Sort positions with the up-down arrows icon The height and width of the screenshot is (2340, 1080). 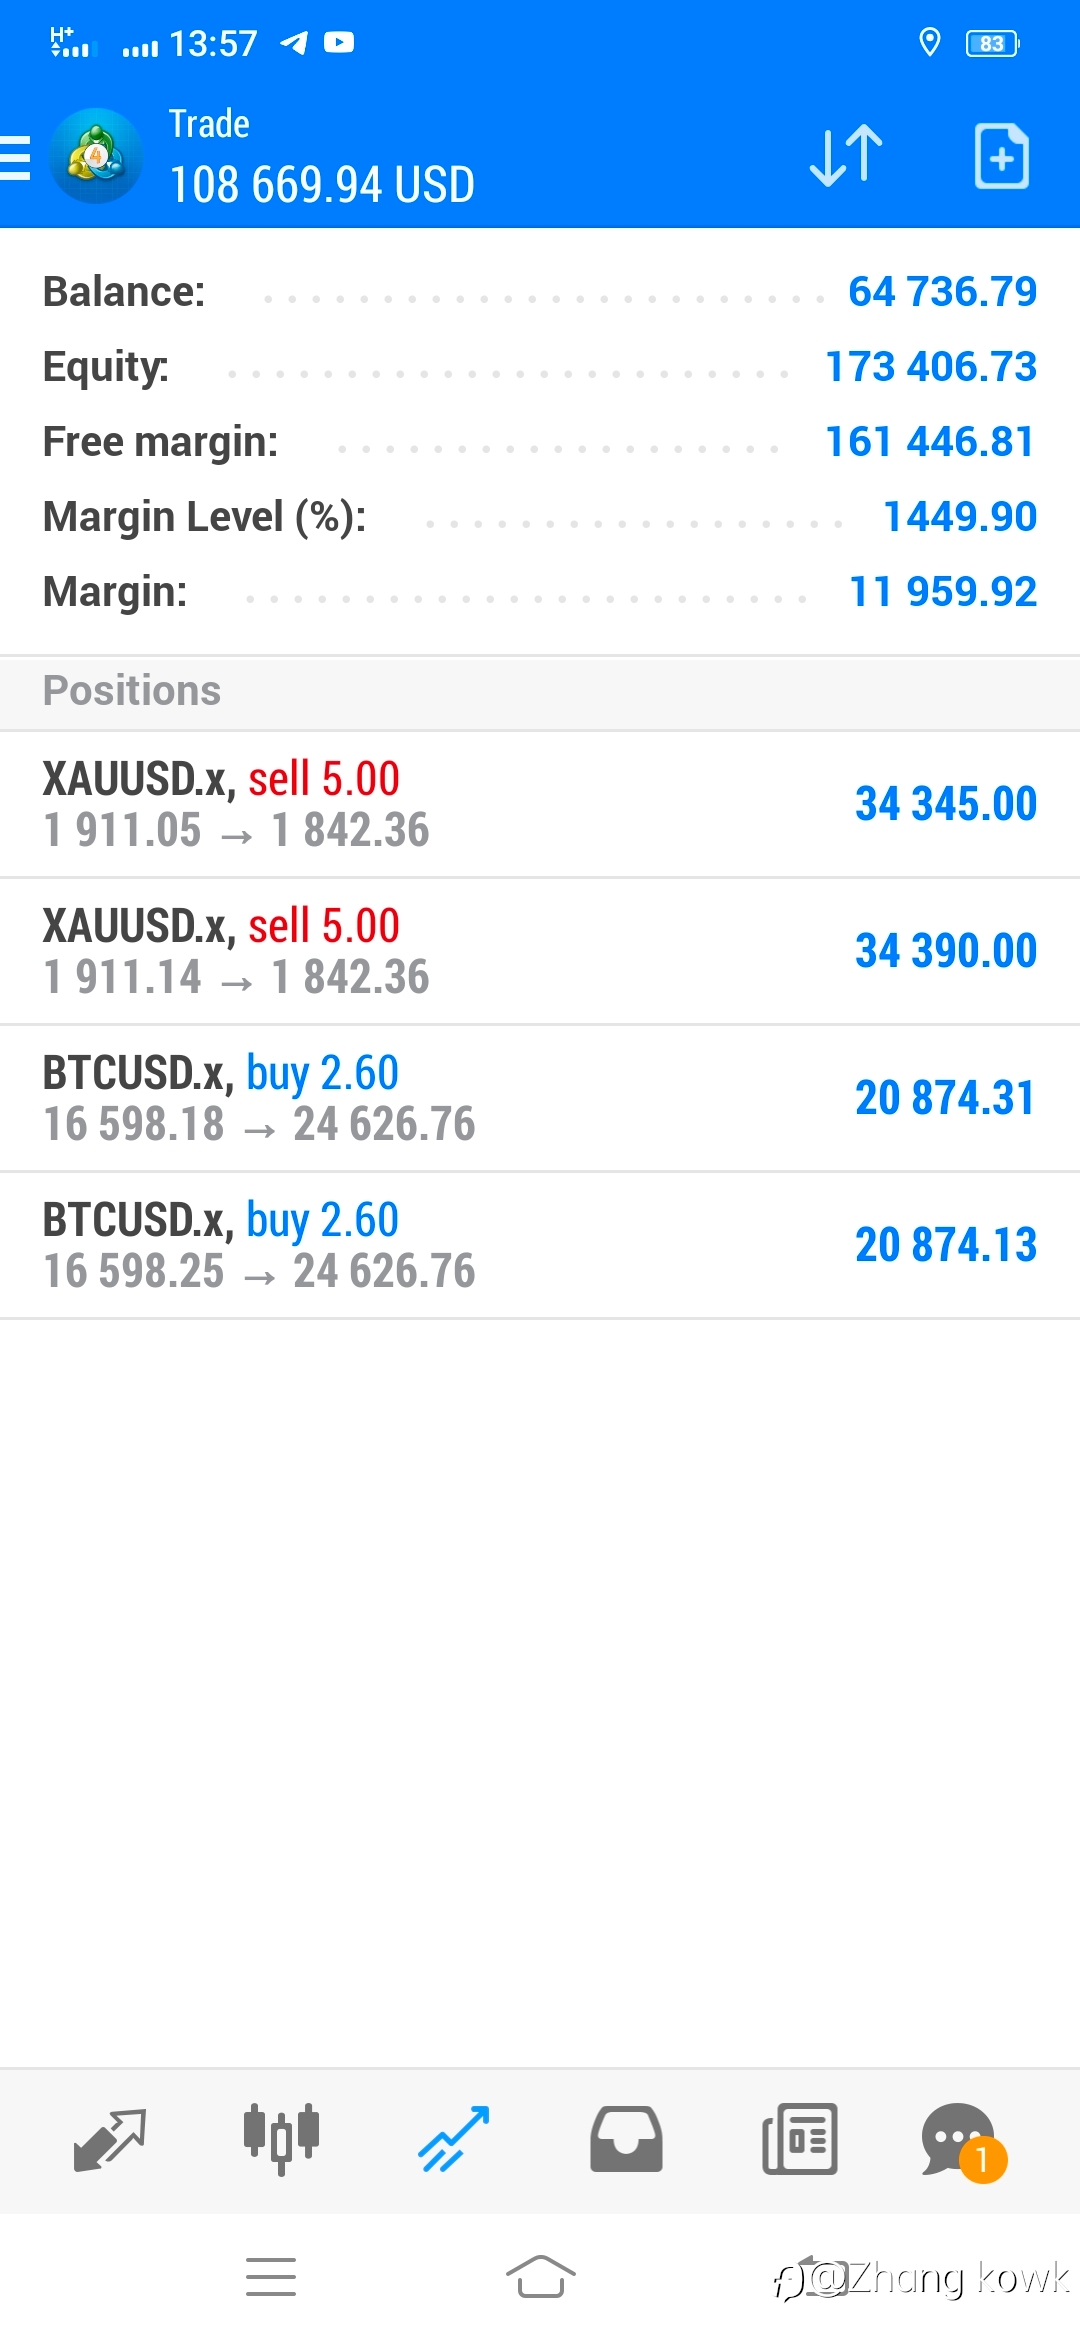[x=846, y=156]
